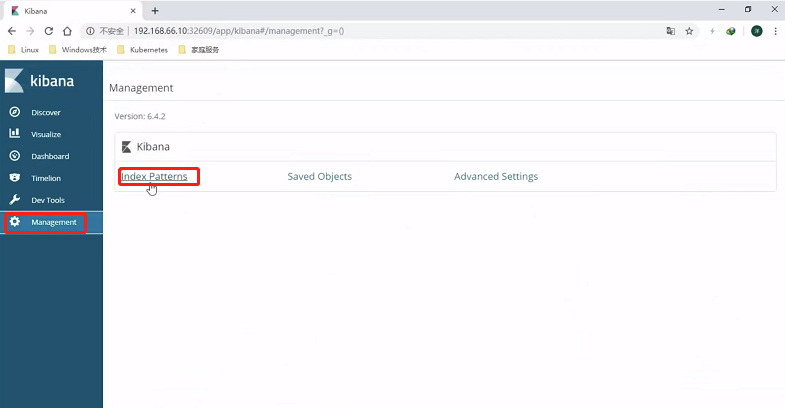Open Dashboard via the gauge icon
Viewport: 785px width, 408px height.
point(15,156)
